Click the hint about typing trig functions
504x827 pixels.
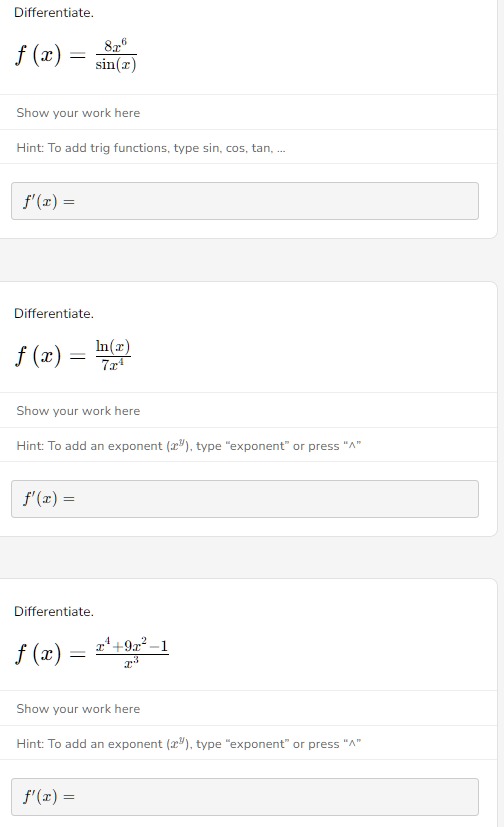coord(151,148)
